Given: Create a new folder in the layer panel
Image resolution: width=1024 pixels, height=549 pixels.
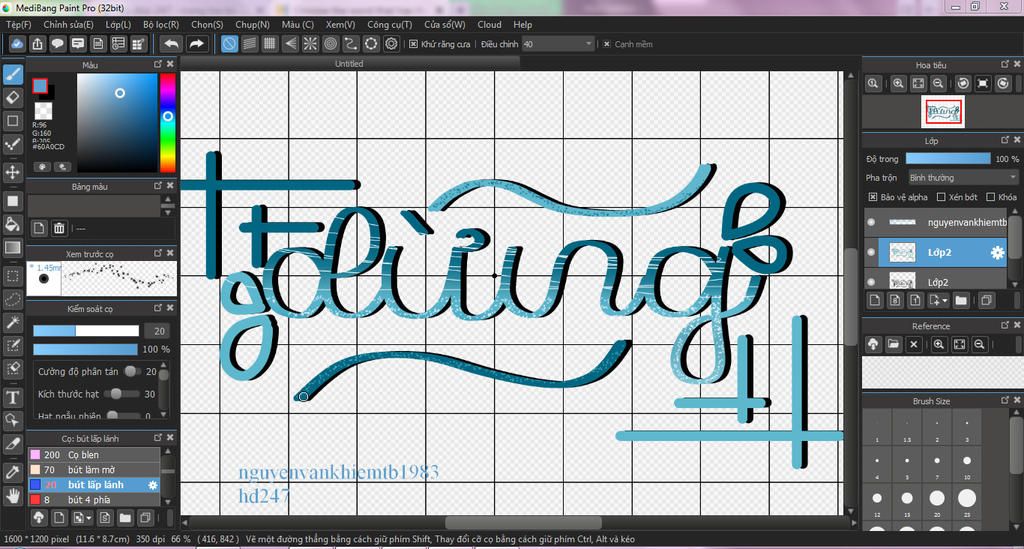Looking at the screenshot, I should tap(961, 300).
